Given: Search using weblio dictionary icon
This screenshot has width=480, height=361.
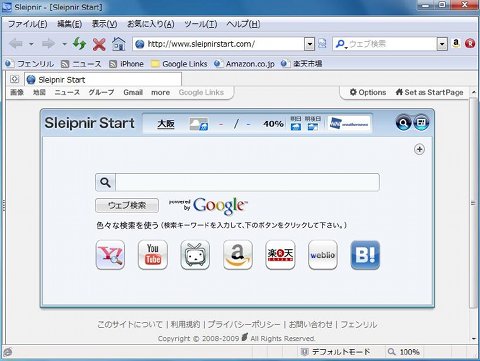Looking at the screenshot, I should (323, 255).
